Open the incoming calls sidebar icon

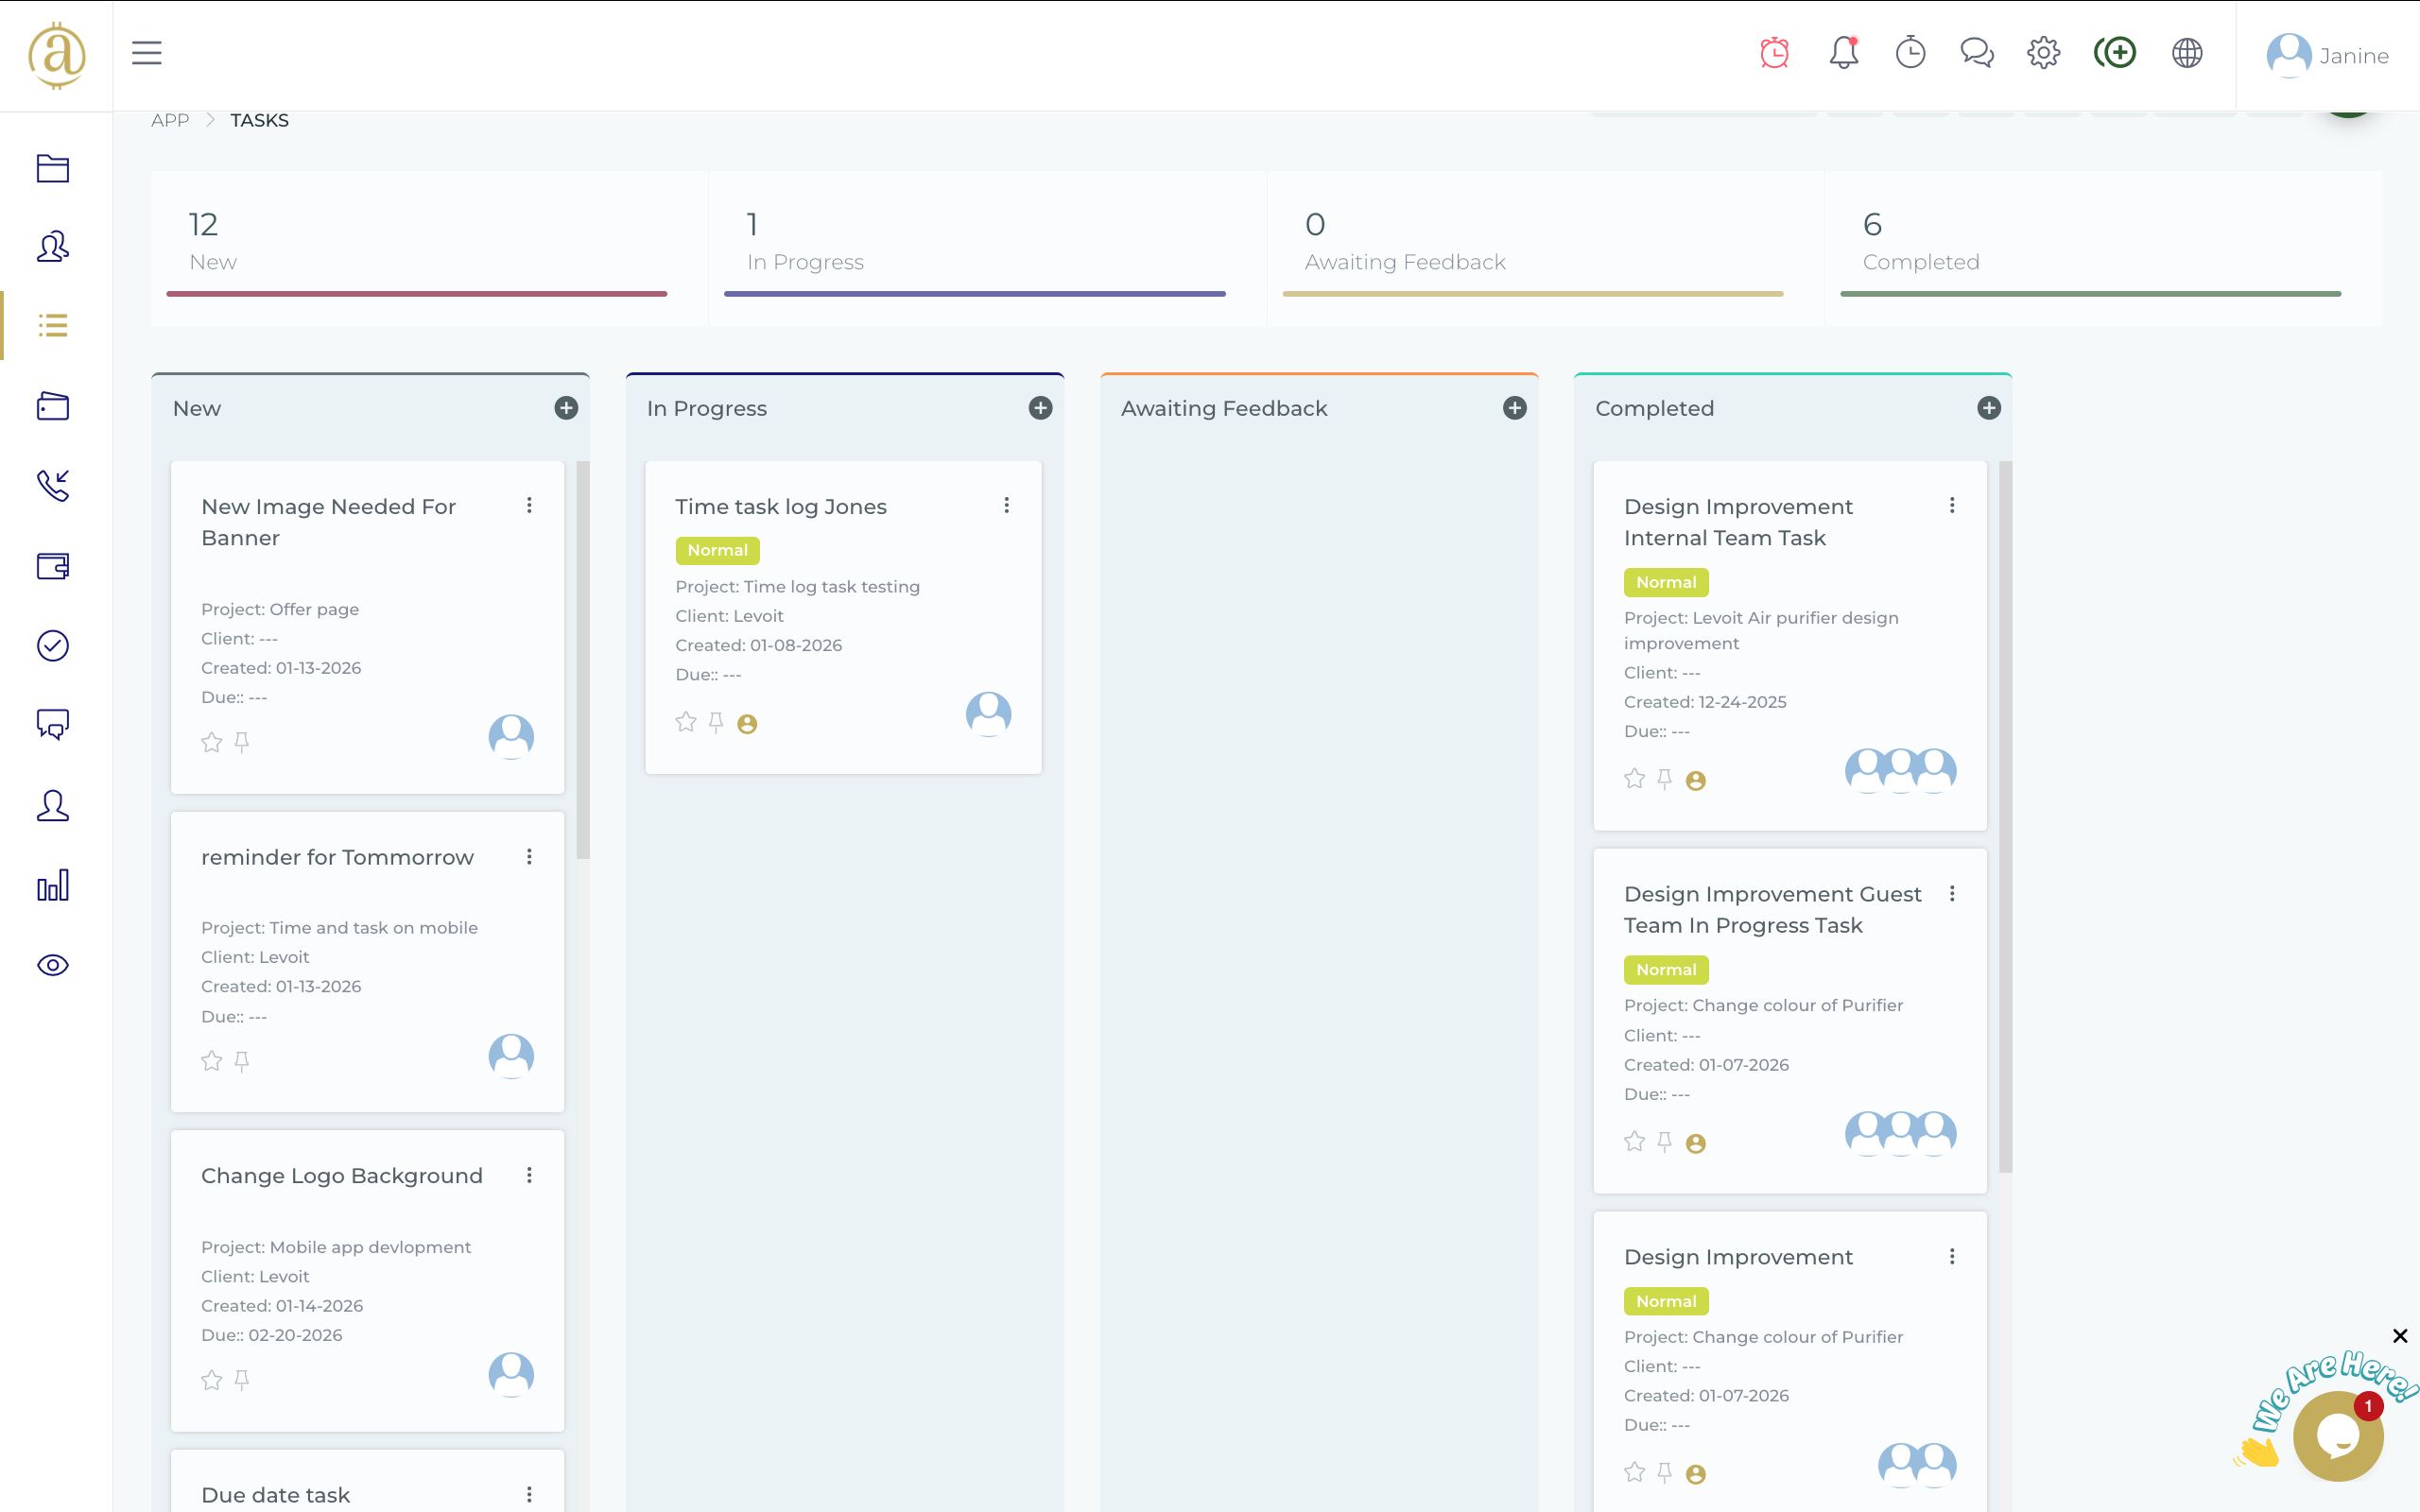[x=53, y=486]
